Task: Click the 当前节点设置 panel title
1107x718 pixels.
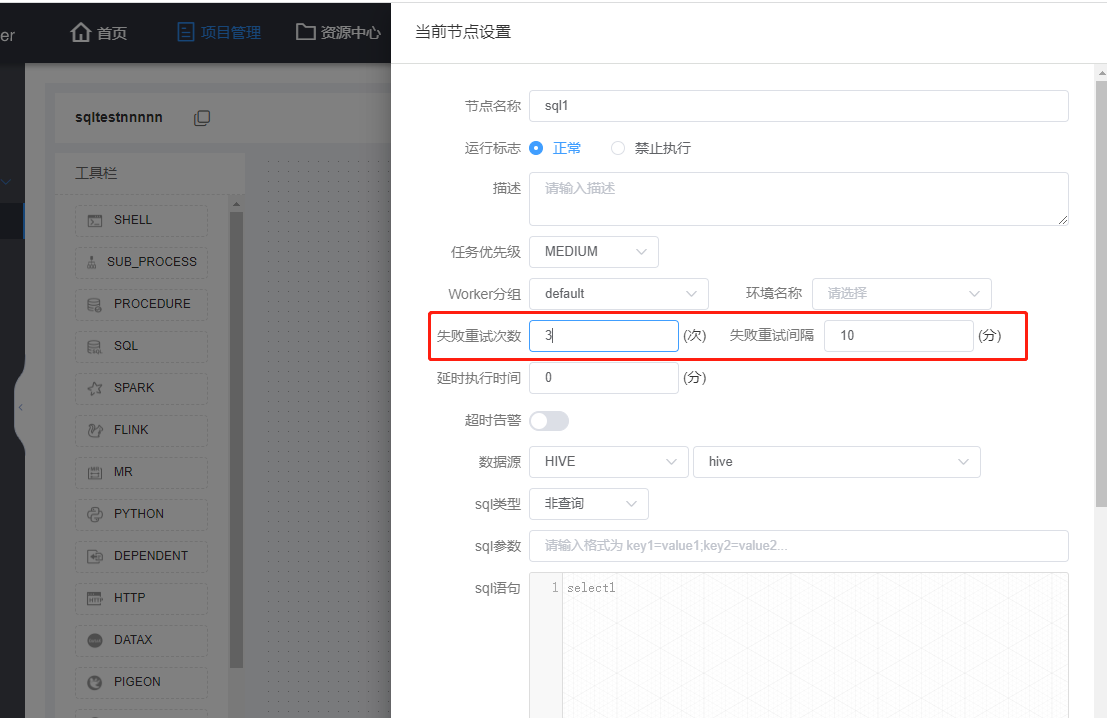Action: pyautogui.click(x=462, y=32)
